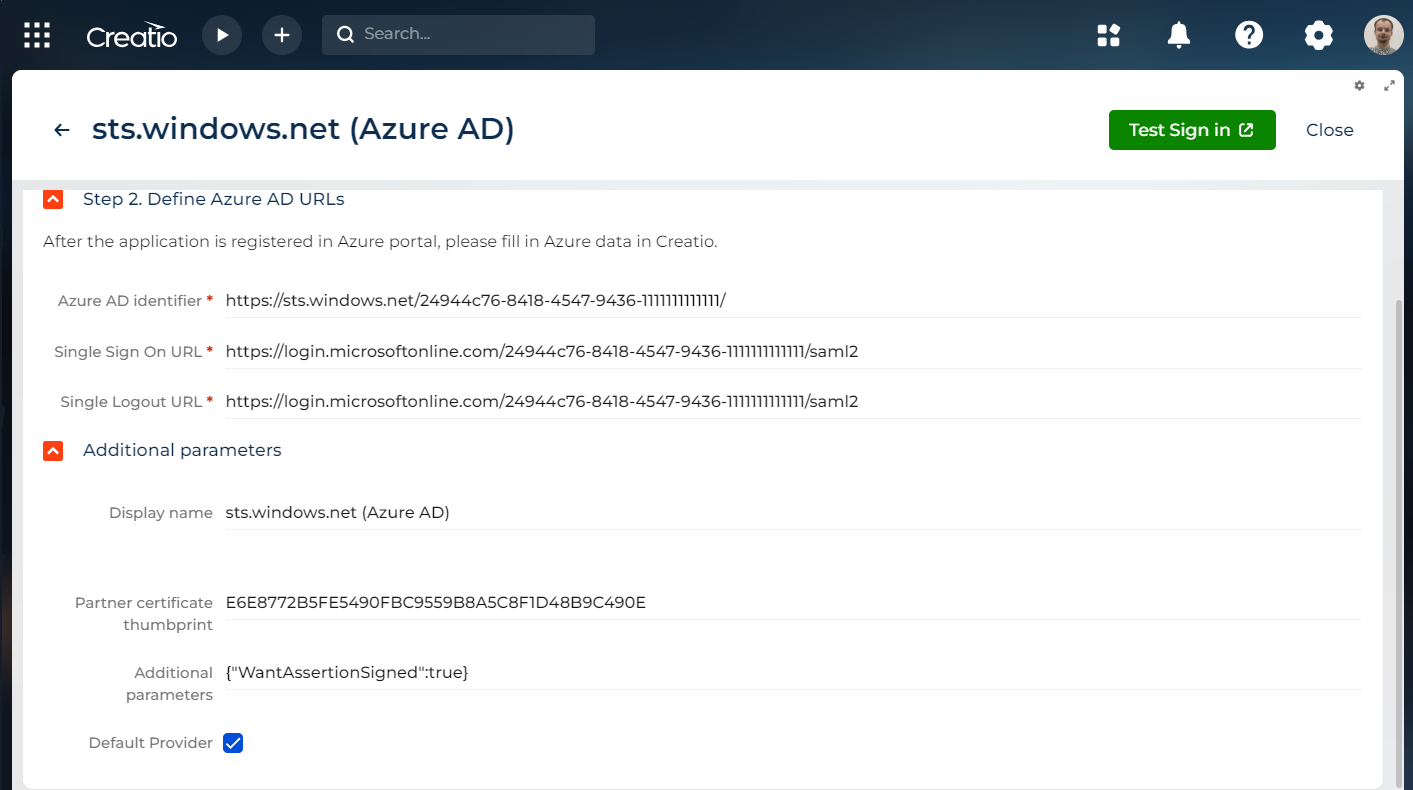The height and width of the screenshot is (790, 1413).
Task: Run a business process with play icon
Action: [222, 35]
